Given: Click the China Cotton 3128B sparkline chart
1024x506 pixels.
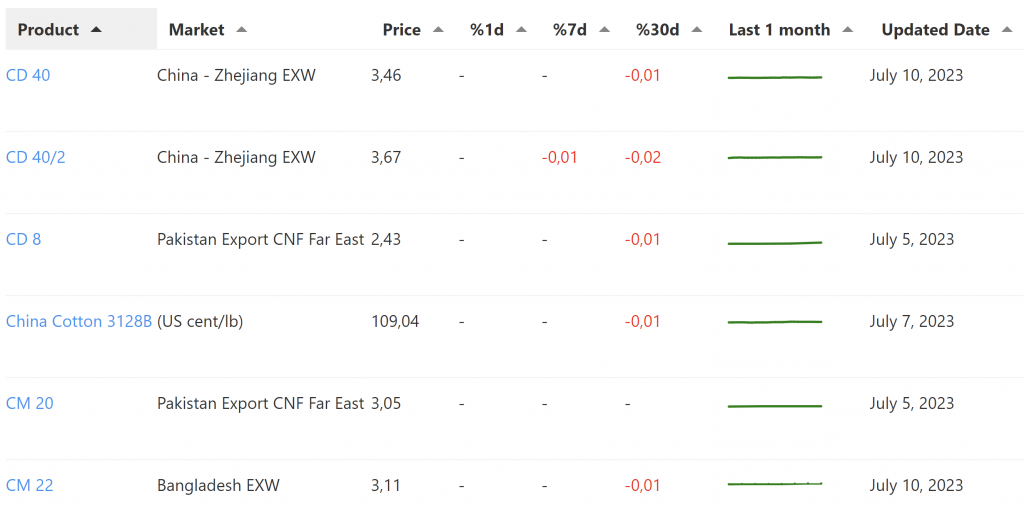Looking at the screenshot, I should point(775,322).
